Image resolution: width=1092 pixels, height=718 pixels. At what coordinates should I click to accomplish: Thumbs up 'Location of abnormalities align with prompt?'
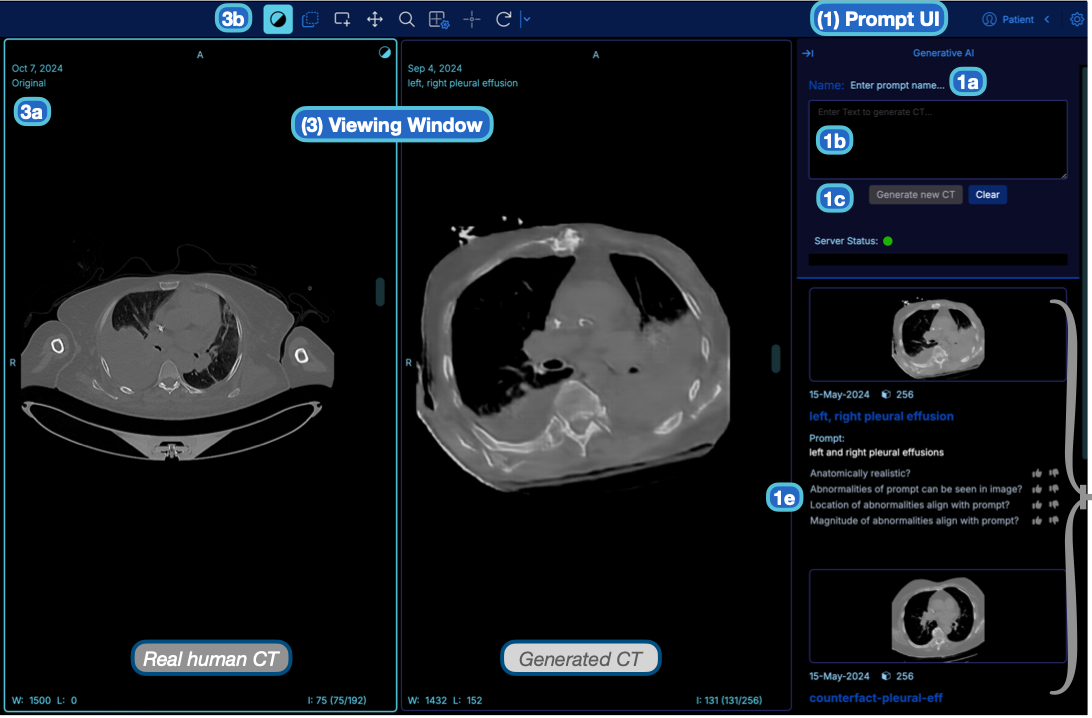[1037, 505]
